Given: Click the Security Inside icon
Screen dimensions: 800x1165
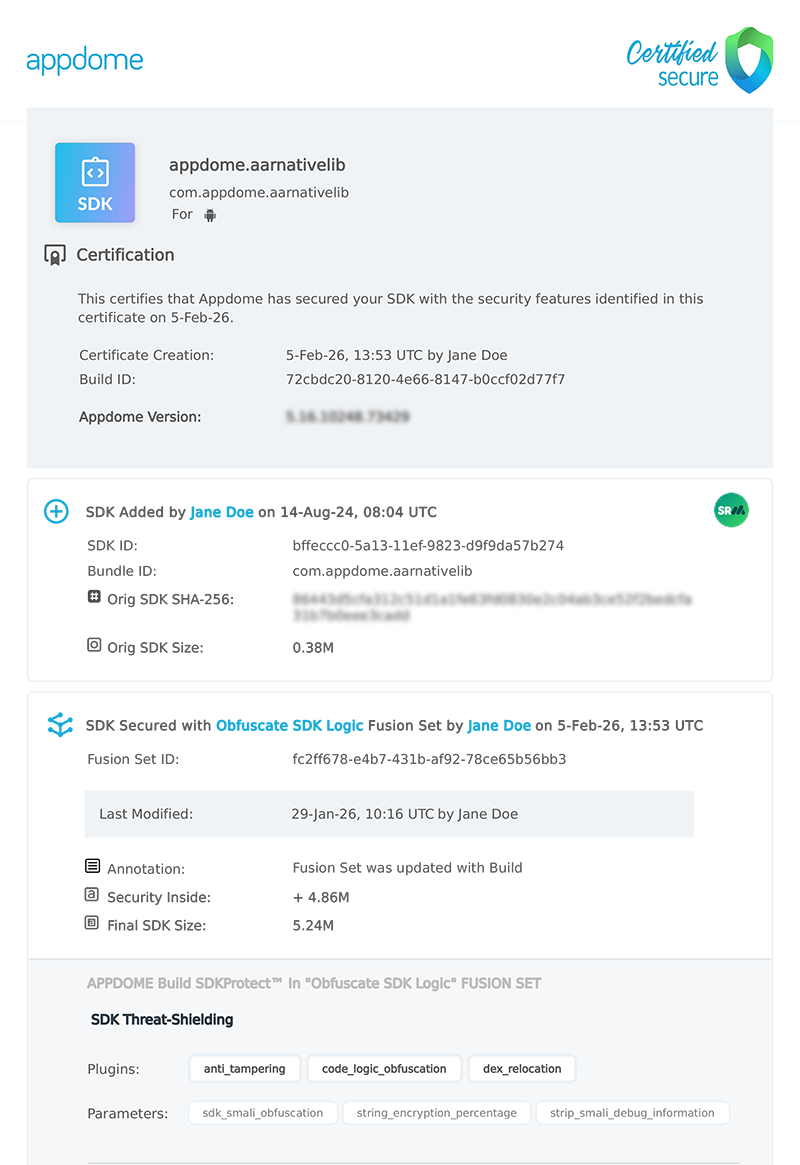Looking at the screenshot, I should tap(93, 895).
